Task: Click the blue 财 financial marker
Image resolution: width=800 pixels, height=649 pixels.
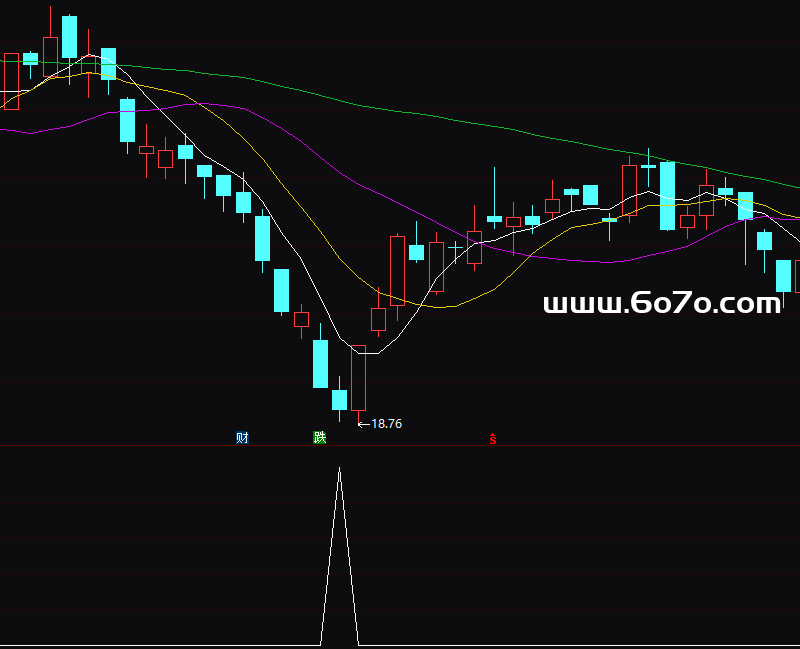Action: [242, 438]
